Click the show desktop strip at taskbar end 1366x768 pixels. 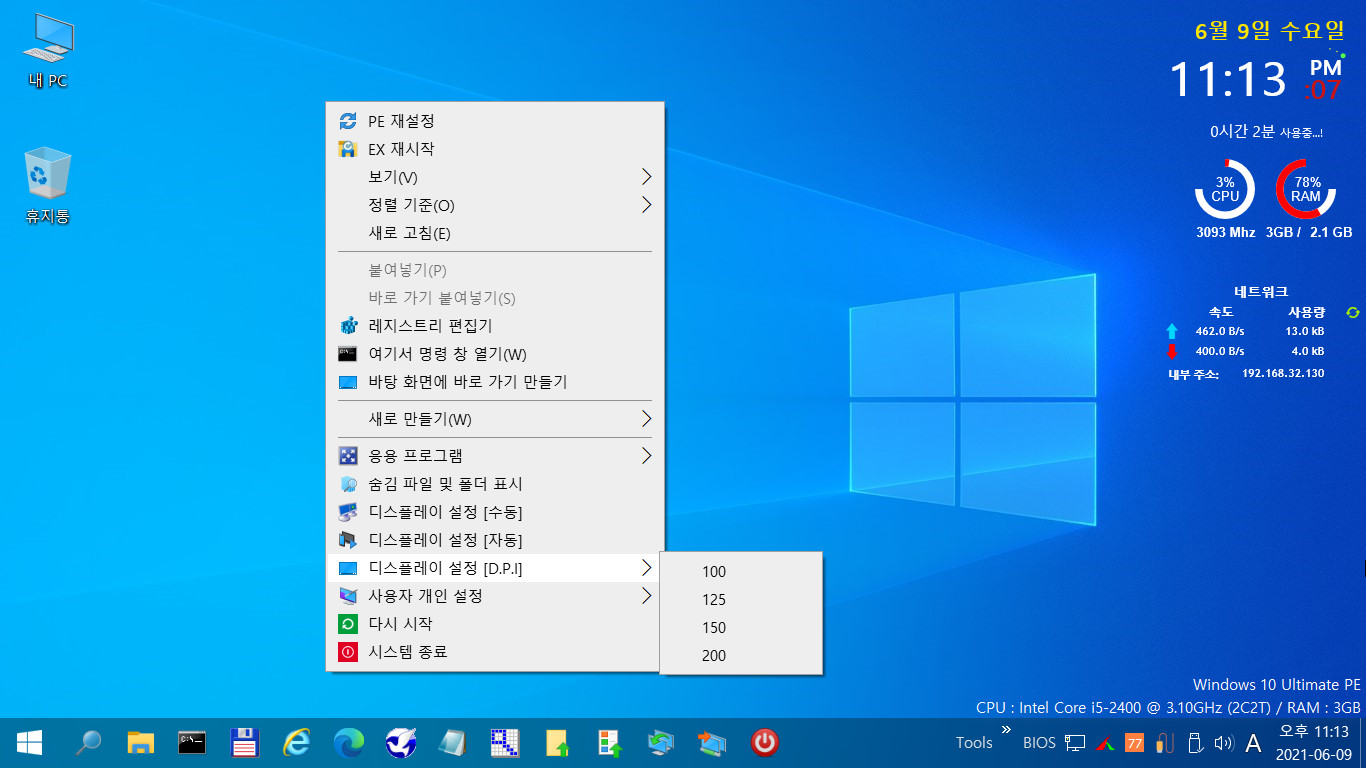pos(1362,743)
